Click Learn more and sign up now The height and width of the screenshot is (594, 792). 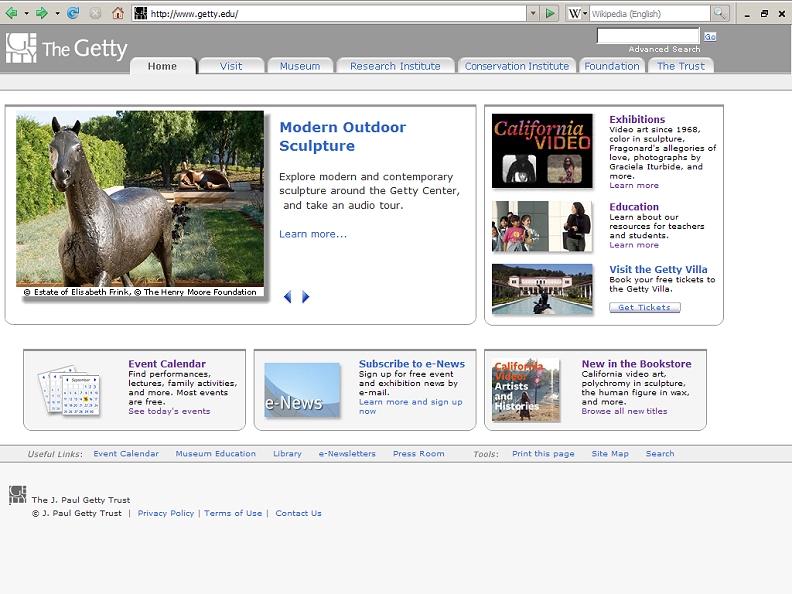[x=411, y=407]
